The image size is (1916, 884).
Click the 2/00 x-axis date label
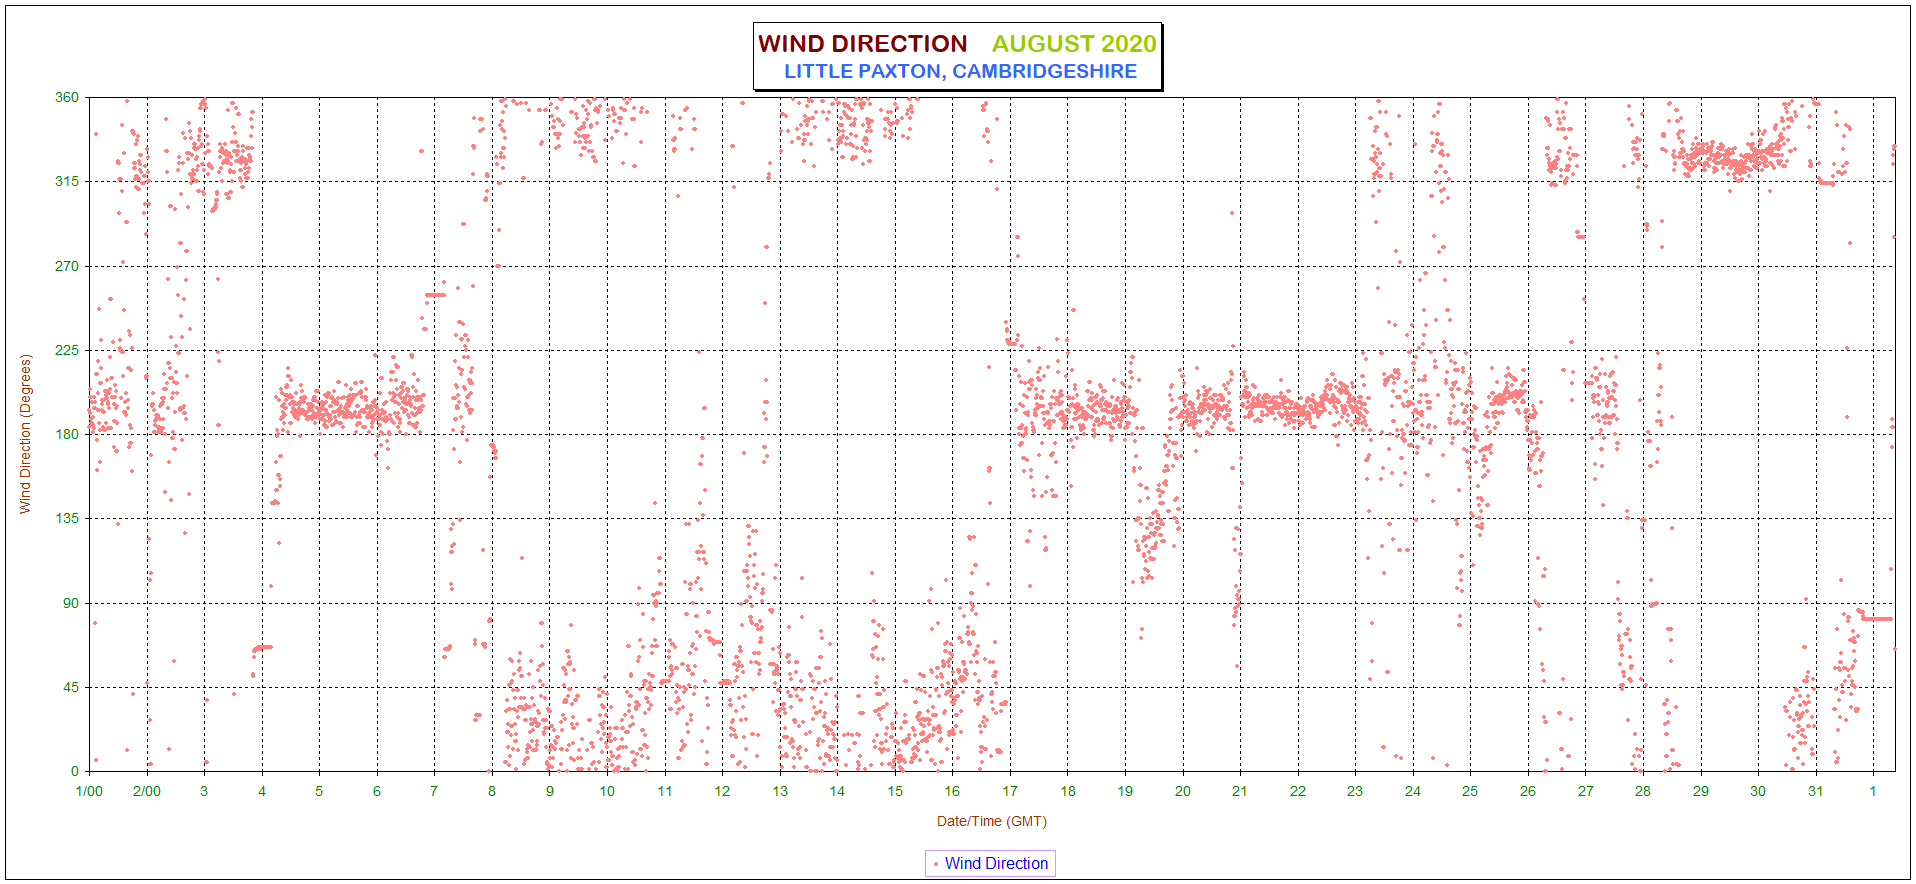tap(147, 791)
